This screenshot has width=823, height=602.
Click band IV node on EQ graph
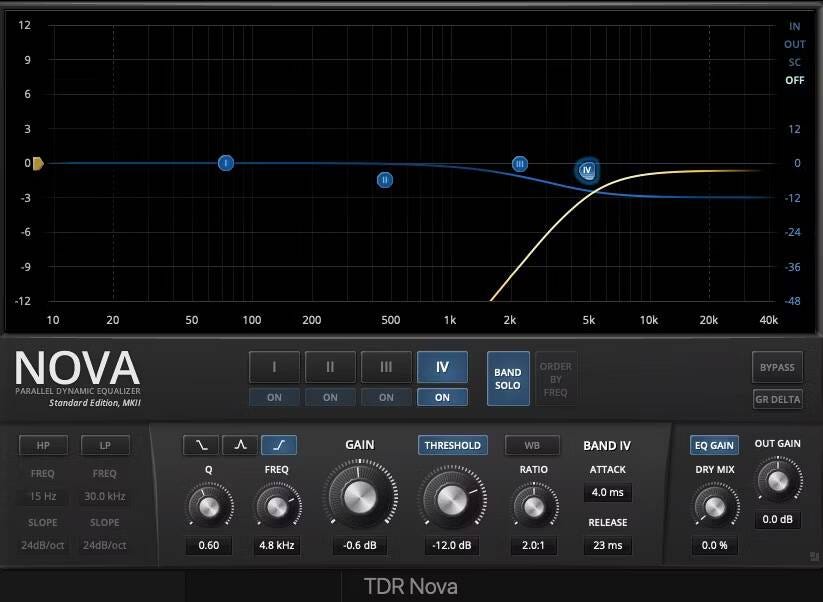[588, 171]
